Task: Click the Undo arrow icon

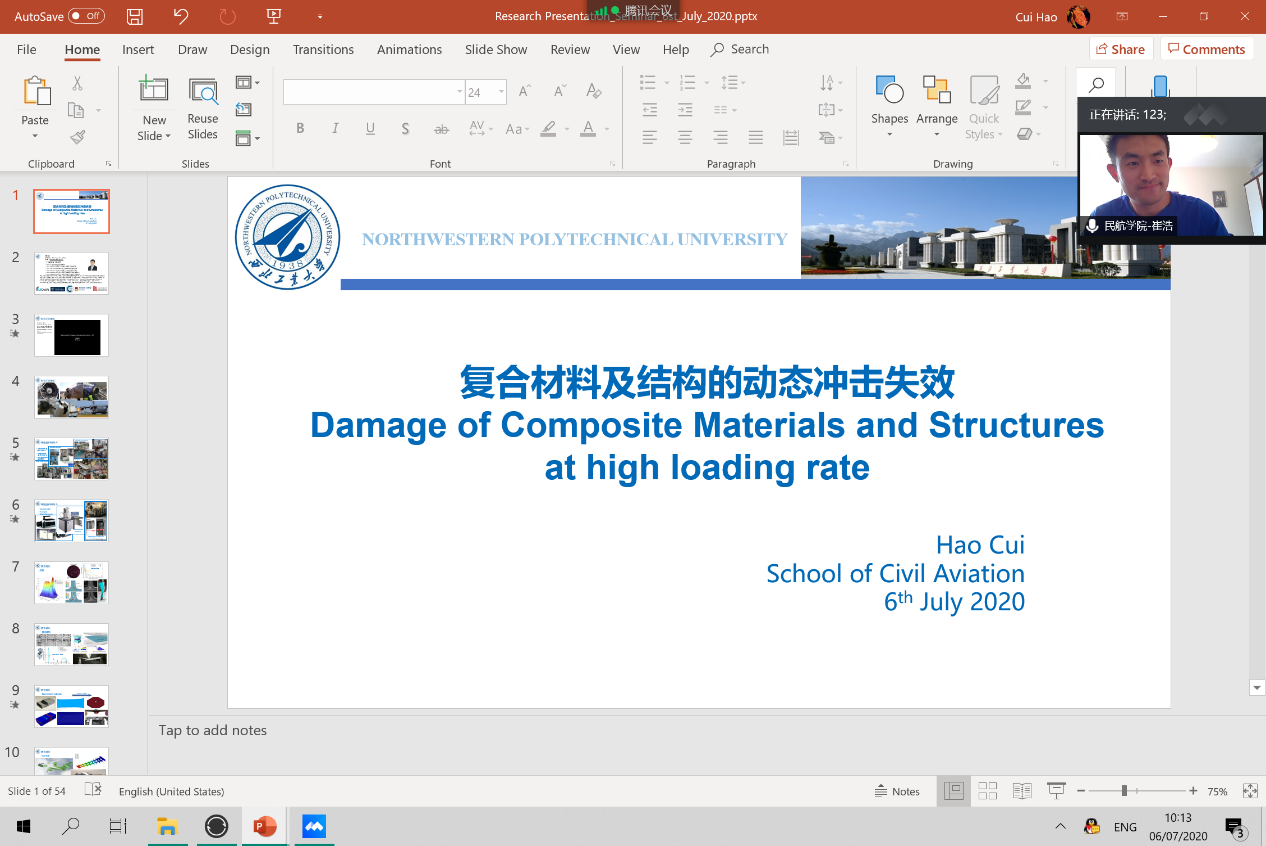Action: (180, 16)
